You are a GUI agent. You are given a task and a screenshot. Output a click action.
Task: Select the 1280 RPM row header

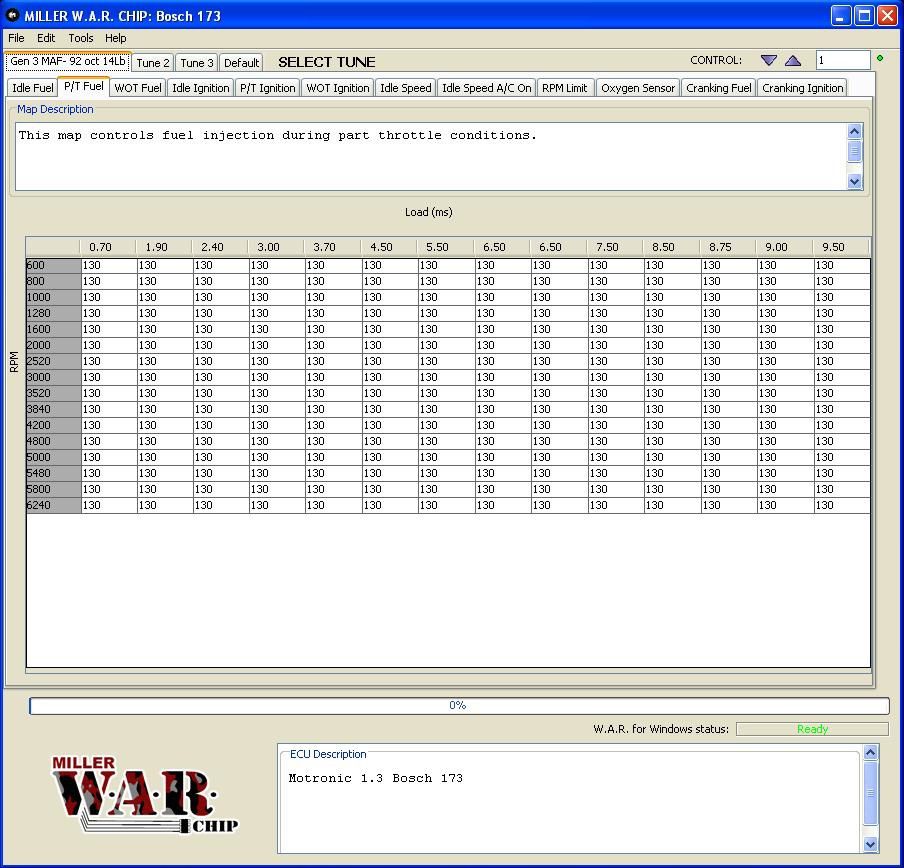(53, 313)
